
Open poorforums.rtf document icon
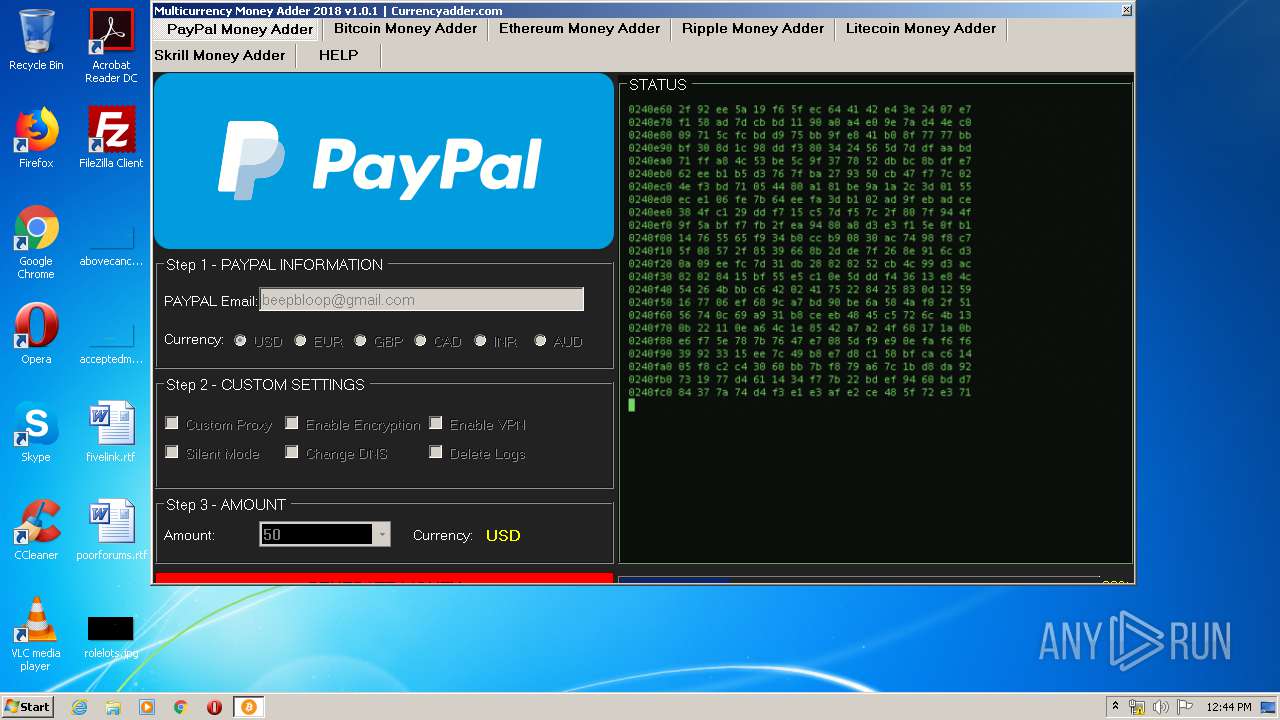coord(111,530)
